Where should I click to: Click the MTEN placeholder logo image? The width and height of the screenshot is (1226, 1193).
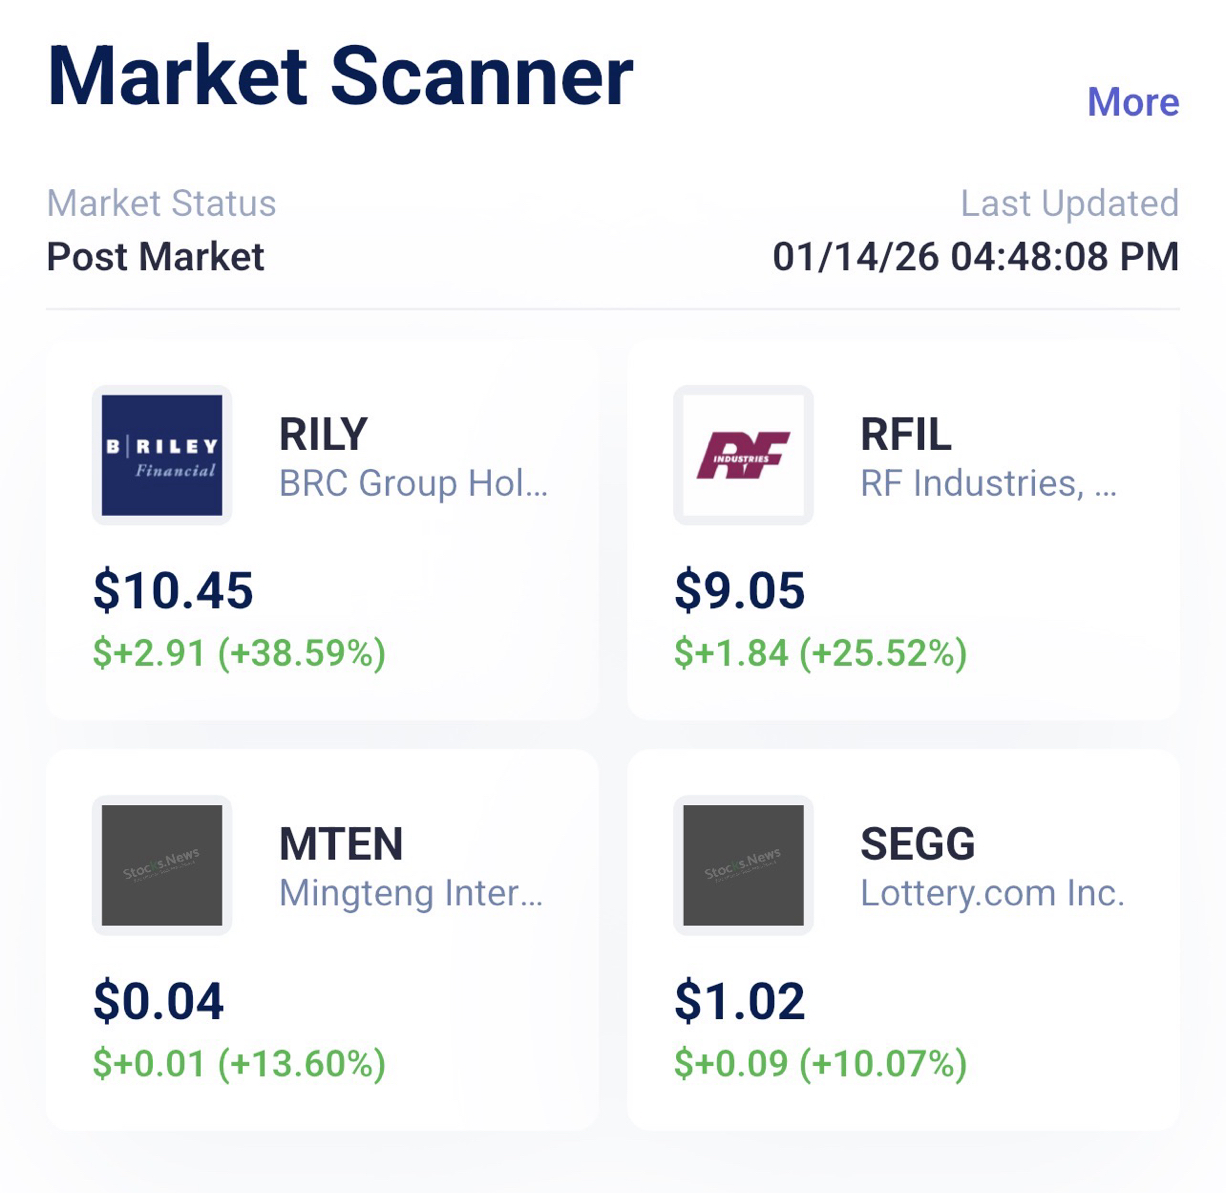pos(162,865)
